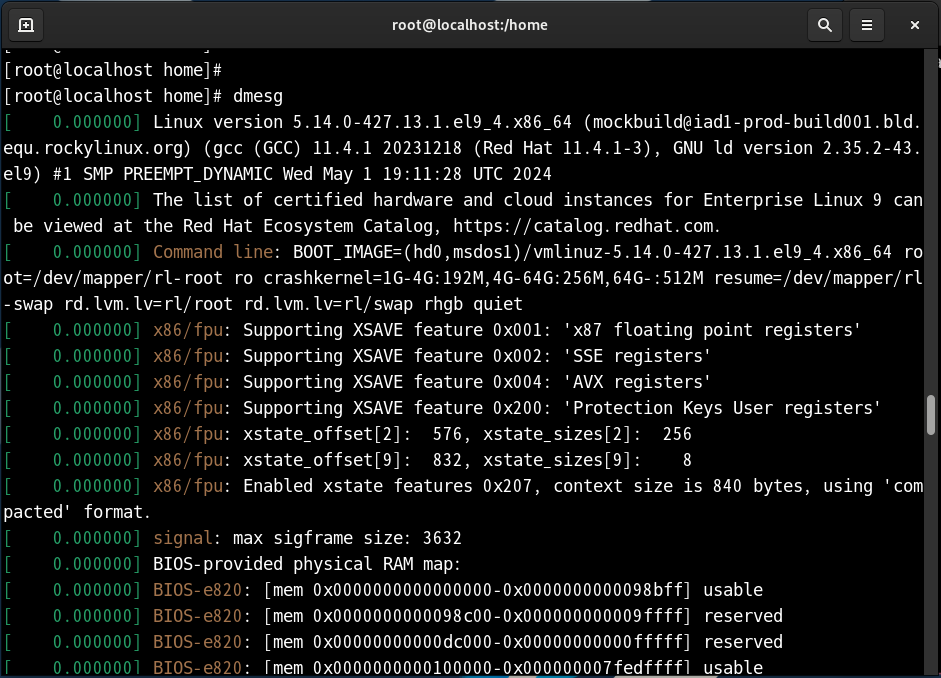Click 'BIOS-provided physical RAM map' line

coord(233,564)
